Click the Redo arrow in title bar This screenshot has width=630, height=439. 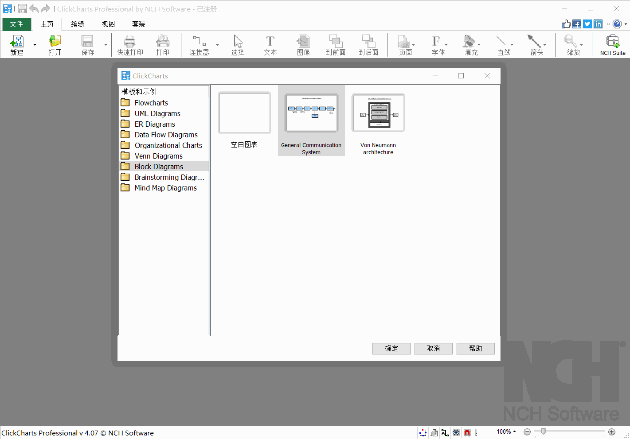(x=45, y=8)
